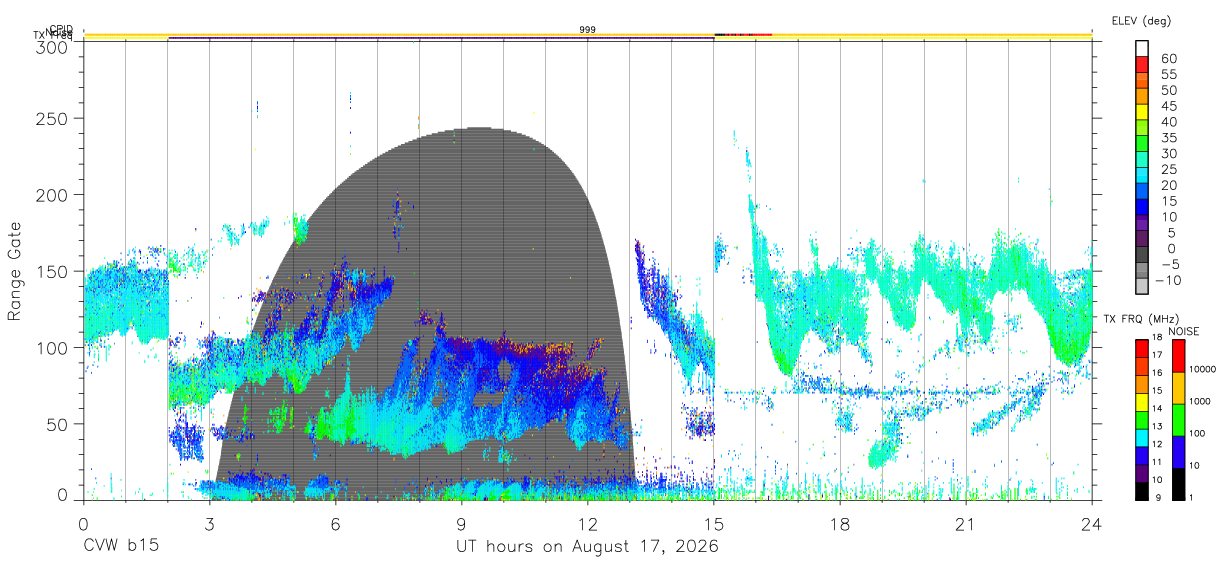This screenshot has width=1228, height=567.
Task: Click the 999 CPID value above plot
Action: (588, 30)
